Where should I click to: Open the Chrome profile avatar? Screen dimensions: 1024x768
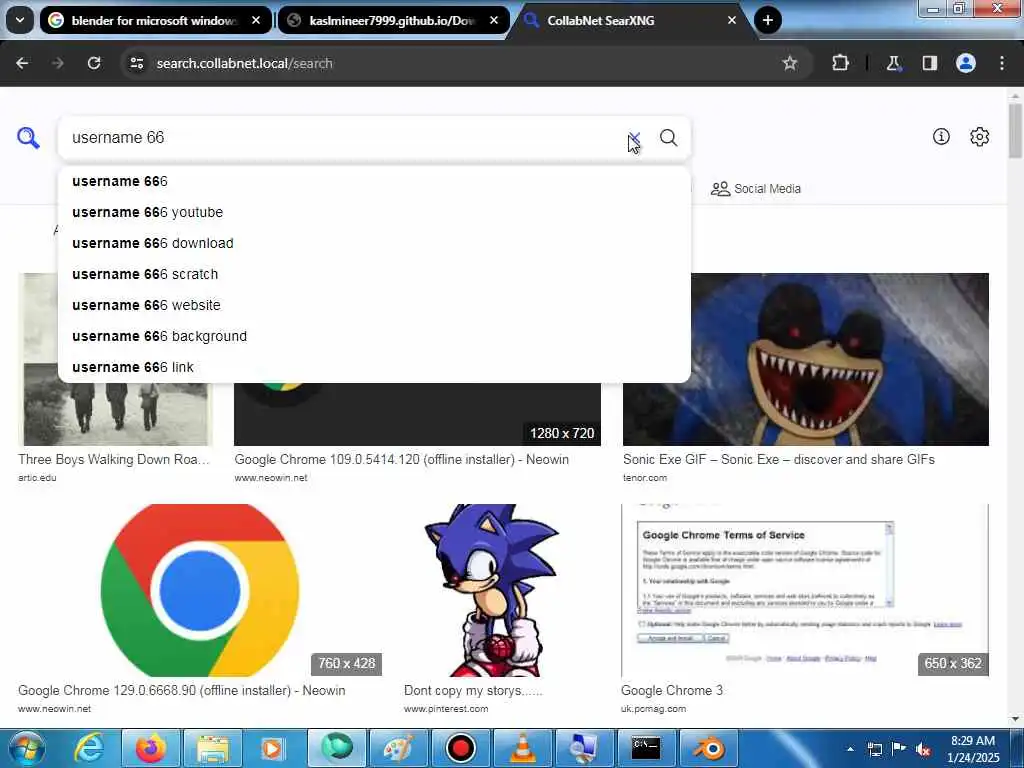[966, 63]
